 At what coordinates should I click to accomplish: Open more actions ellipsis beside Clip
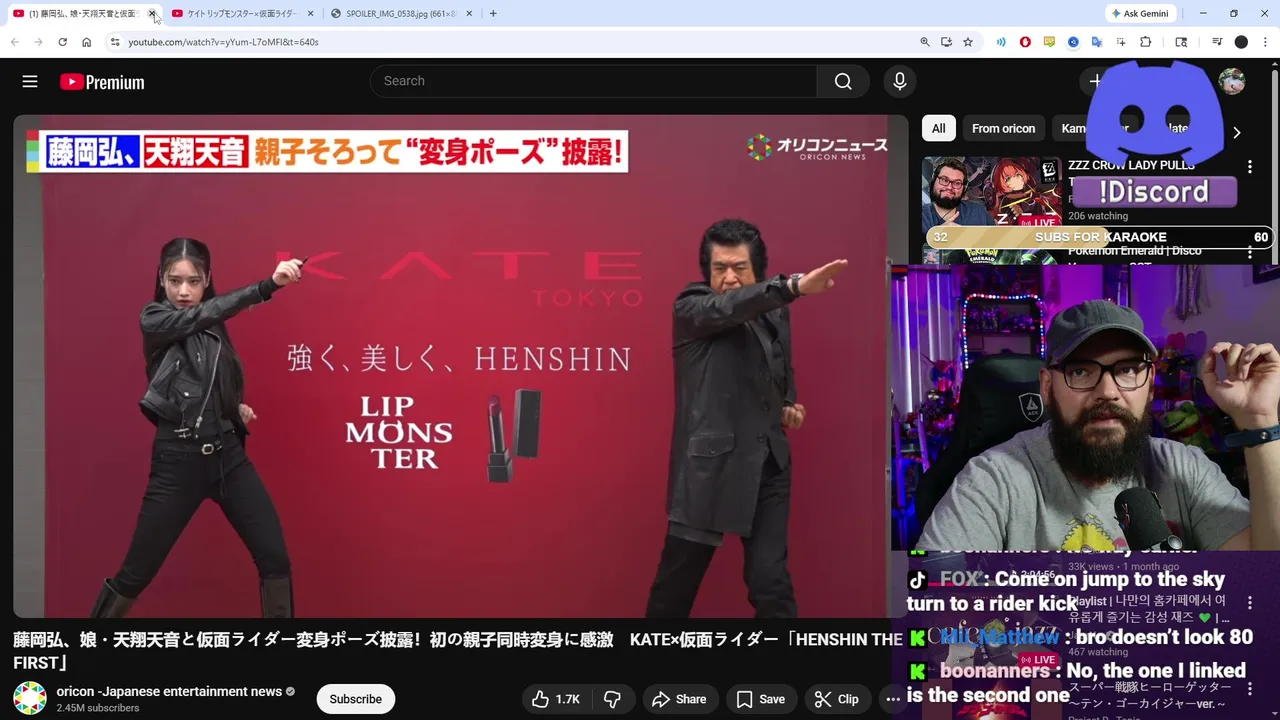click(893, 699)
